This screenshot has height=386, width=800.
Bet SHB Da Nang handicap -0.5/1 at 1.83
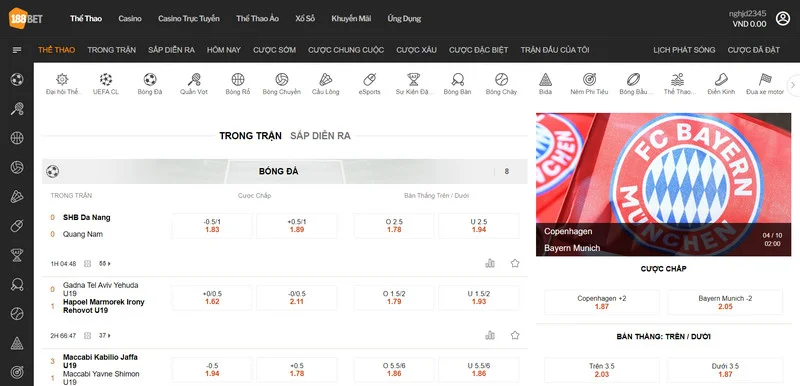(212, 226)
